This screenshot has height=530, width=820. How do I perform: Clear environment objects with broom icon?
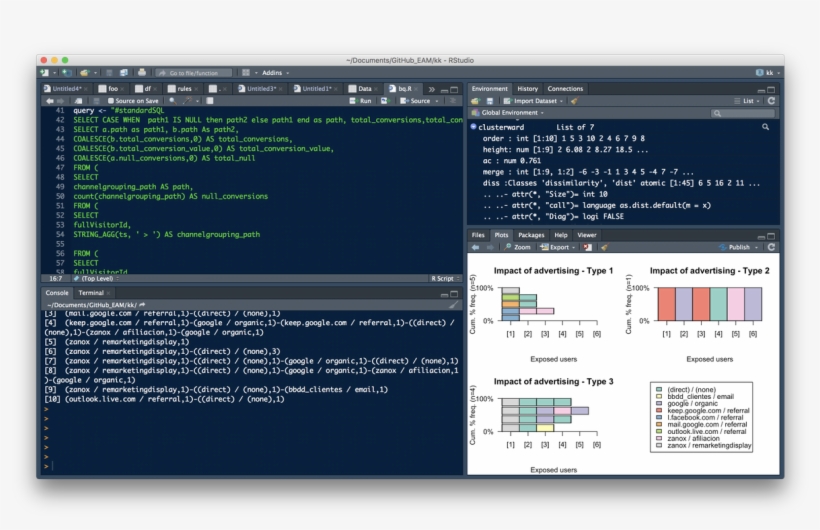(574, 101)
